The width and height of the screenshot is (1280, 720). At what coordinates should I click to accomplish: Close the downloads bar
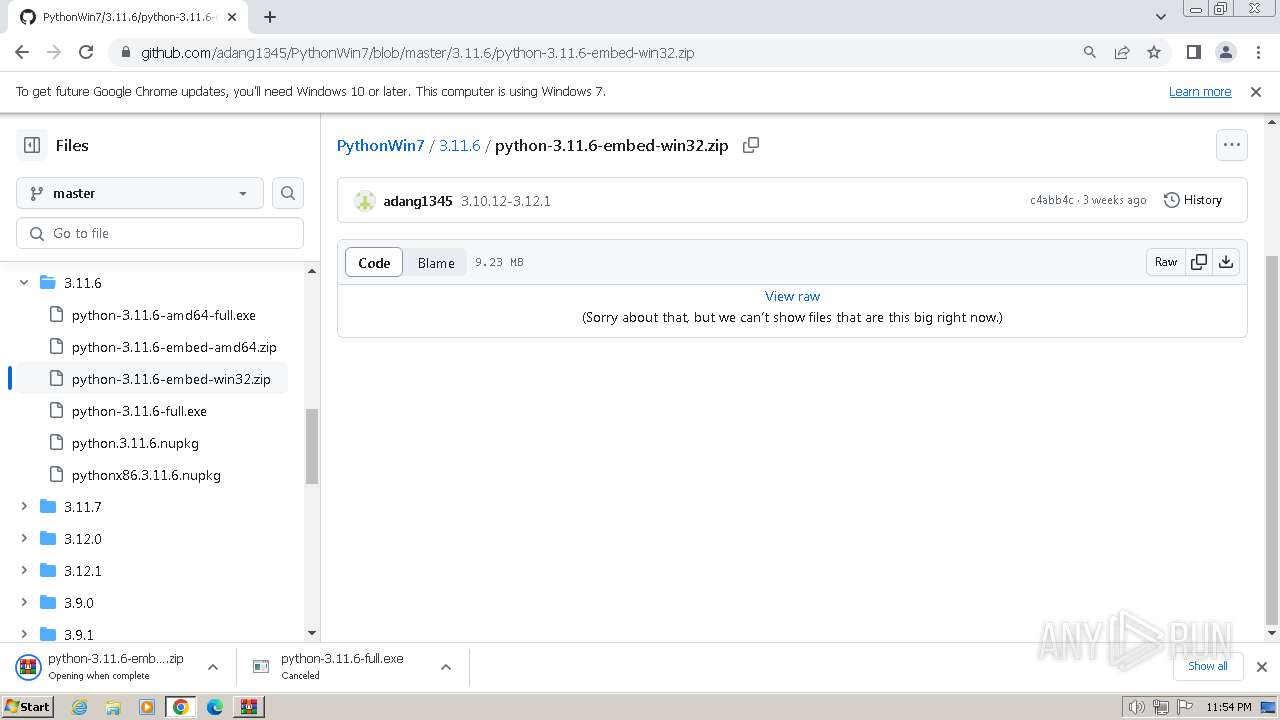coord(1262,667)
